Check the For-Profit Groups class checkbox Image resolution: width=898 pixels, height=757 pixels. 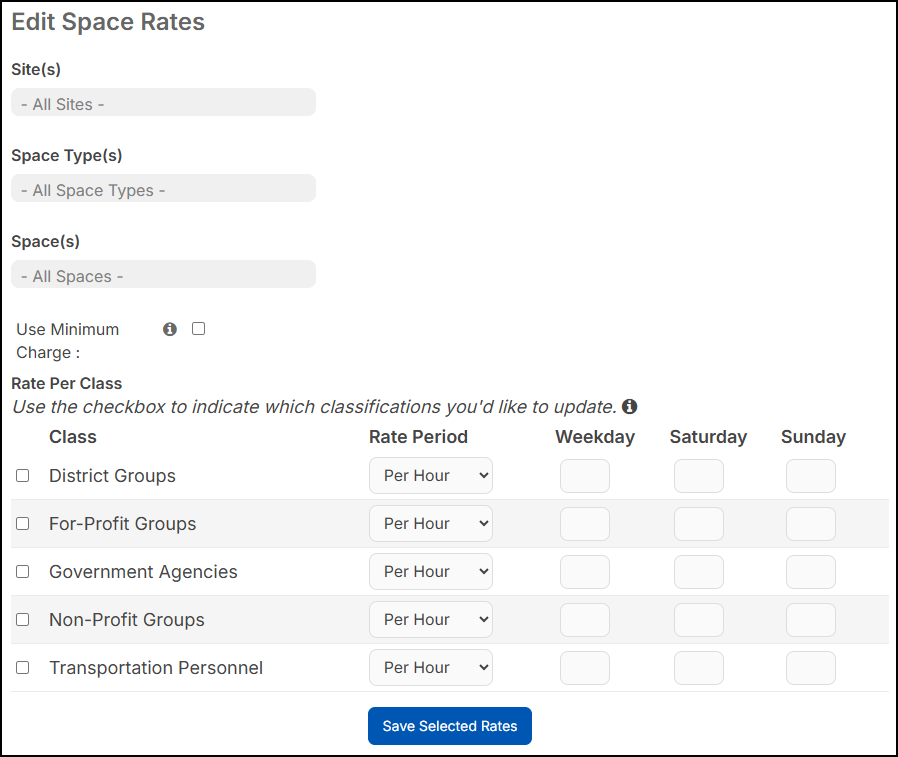tap(22, 523)
